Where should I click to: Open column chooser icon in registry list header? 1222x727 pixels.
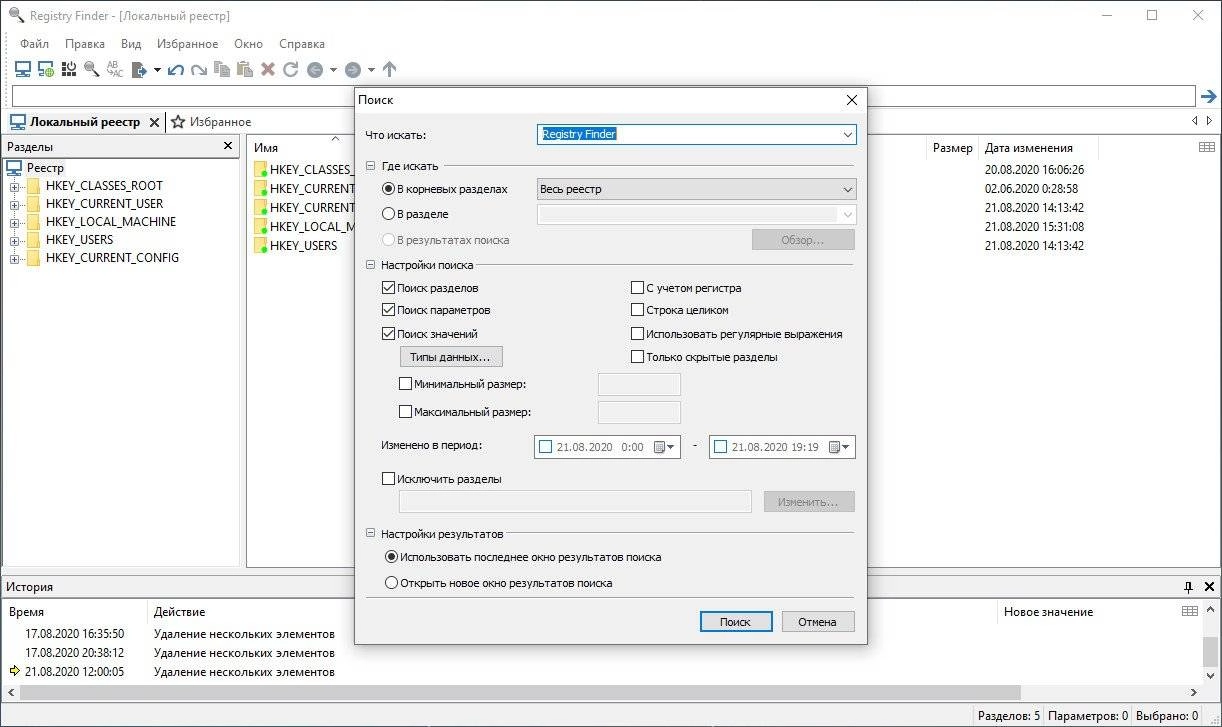1207,147
